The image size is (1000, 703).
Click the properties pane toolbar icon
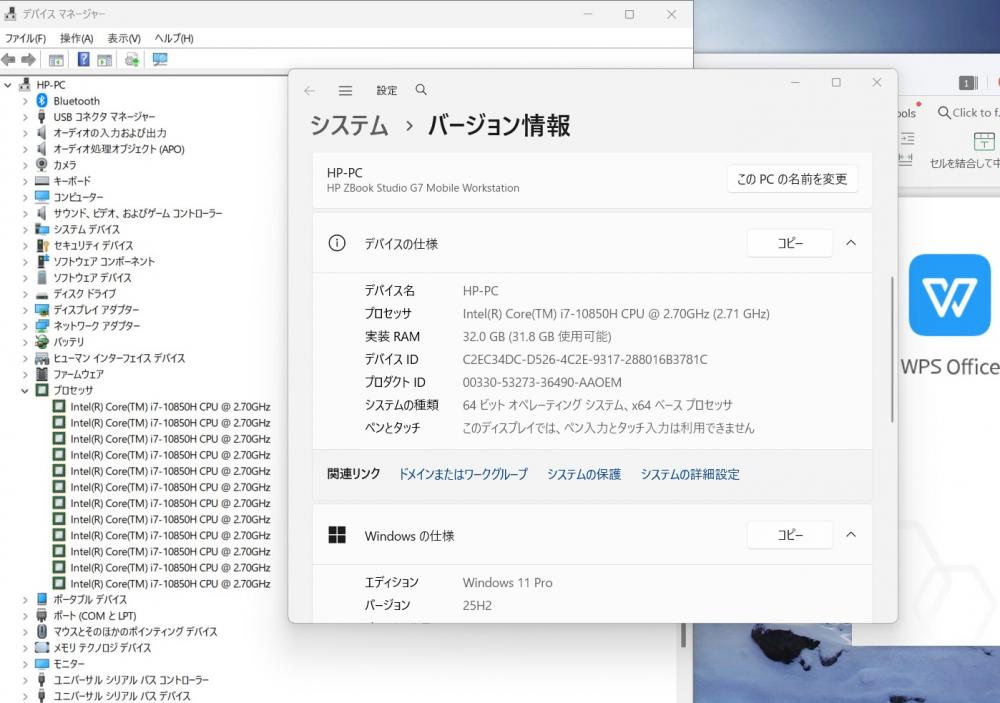tap(105, 60)
